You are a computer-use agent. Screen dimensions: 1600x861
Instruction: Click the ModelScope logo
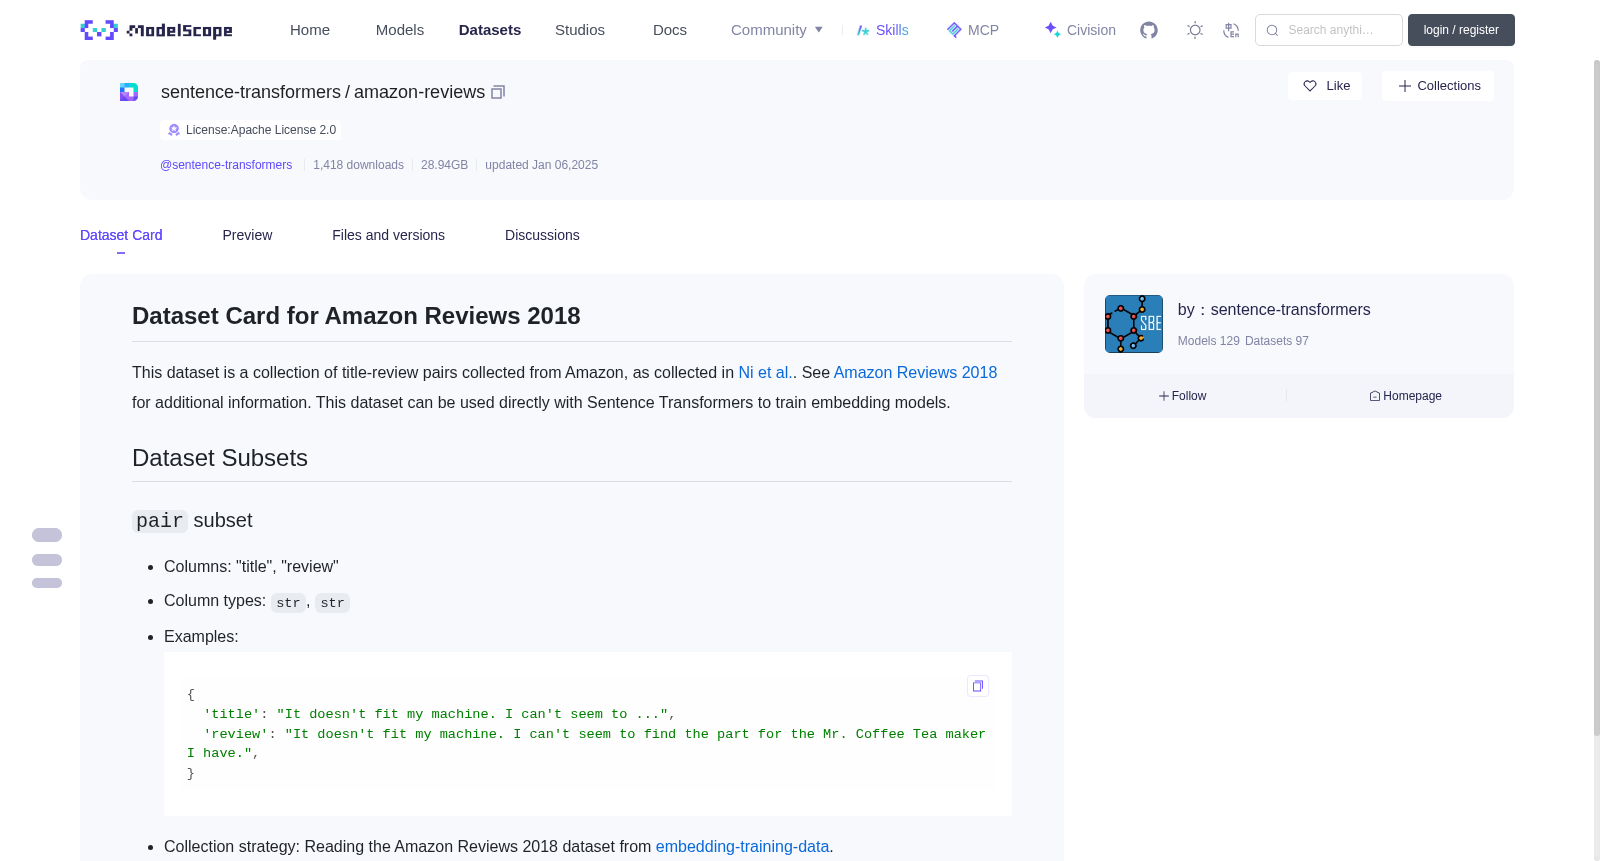click(157, 30)
